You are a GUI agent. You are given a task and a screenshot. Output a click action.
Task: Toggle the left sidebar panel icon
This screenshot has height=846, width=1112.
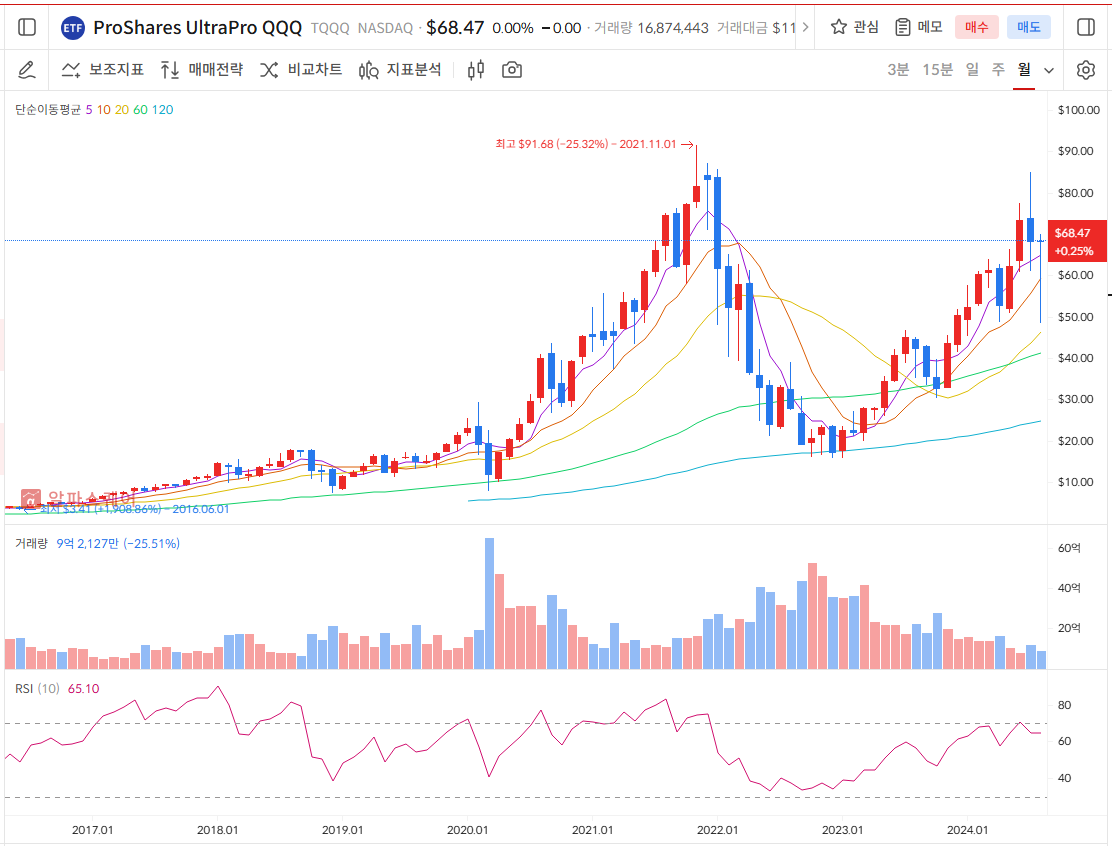27,28
